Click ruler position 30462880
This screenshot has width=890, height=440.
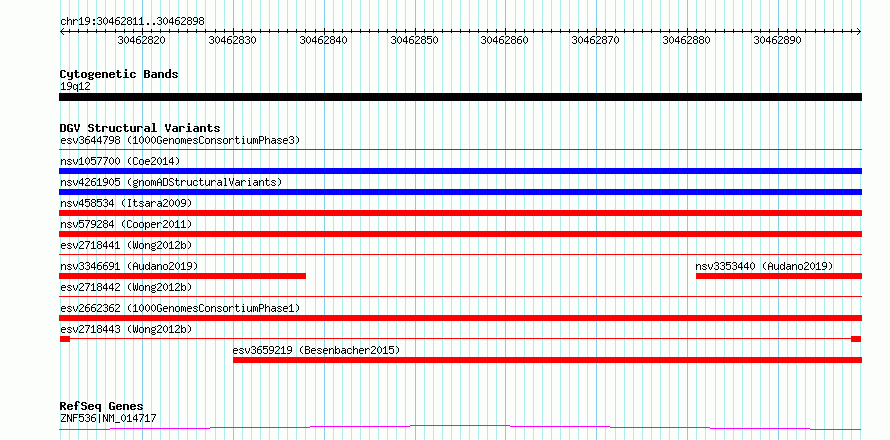point(687,40)
